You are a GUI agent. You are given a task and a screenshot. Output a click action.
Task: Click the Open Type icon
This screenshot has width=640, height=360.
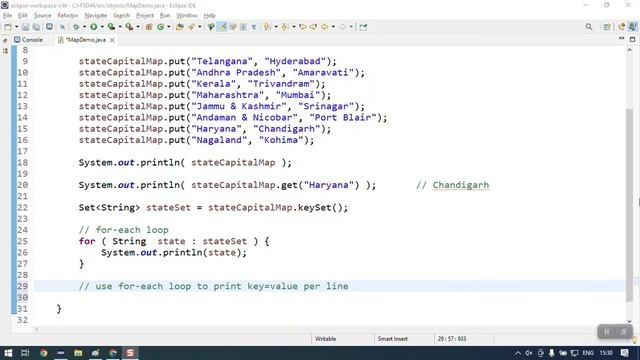[180, 27]
